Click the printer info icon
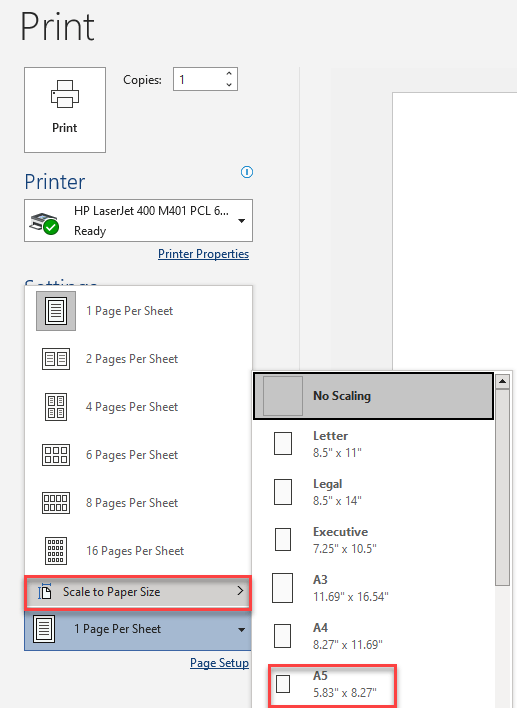Screen dimensions: 517x708 pos(247,172)
